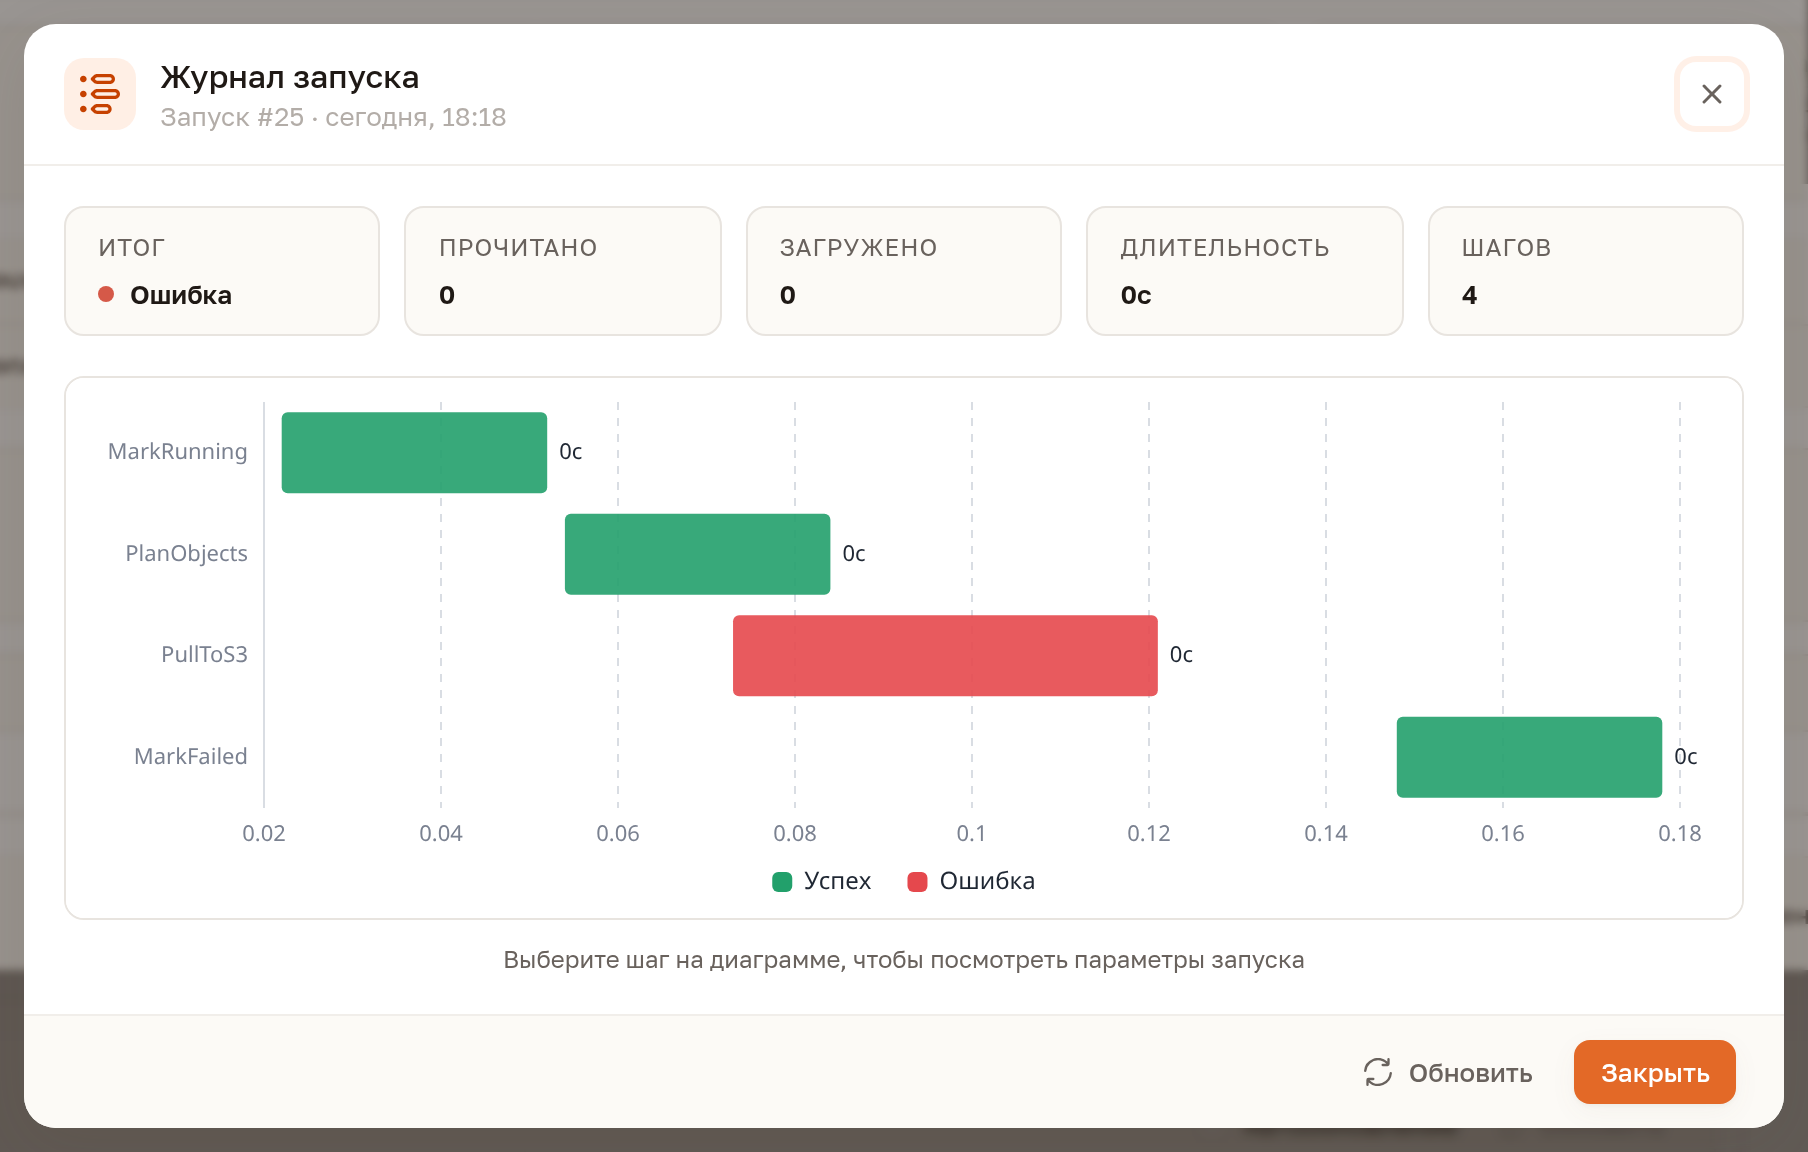Click the run log list icon in header

point(100,94)
